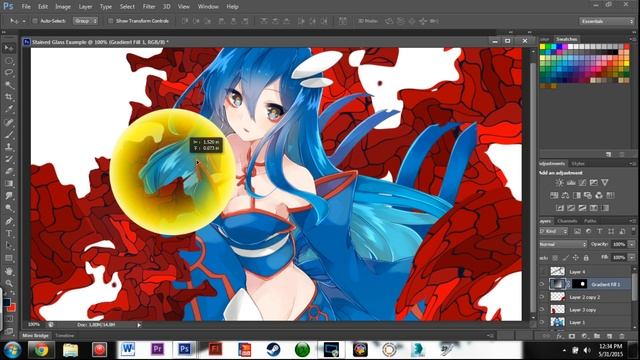
Task: Toggle visibility of Layer 4
Action: tap(542, 271)
